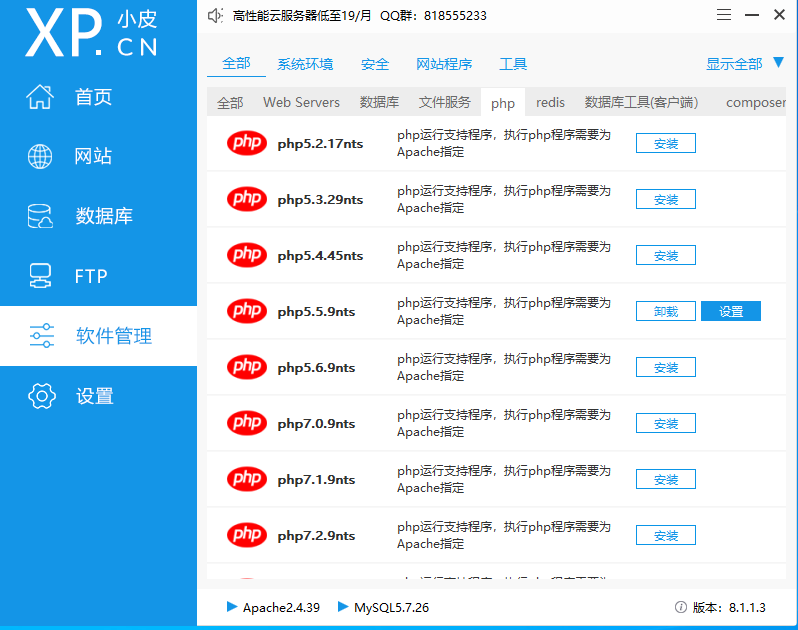Click the MySQL5.7.26 status text

[391, 608]
